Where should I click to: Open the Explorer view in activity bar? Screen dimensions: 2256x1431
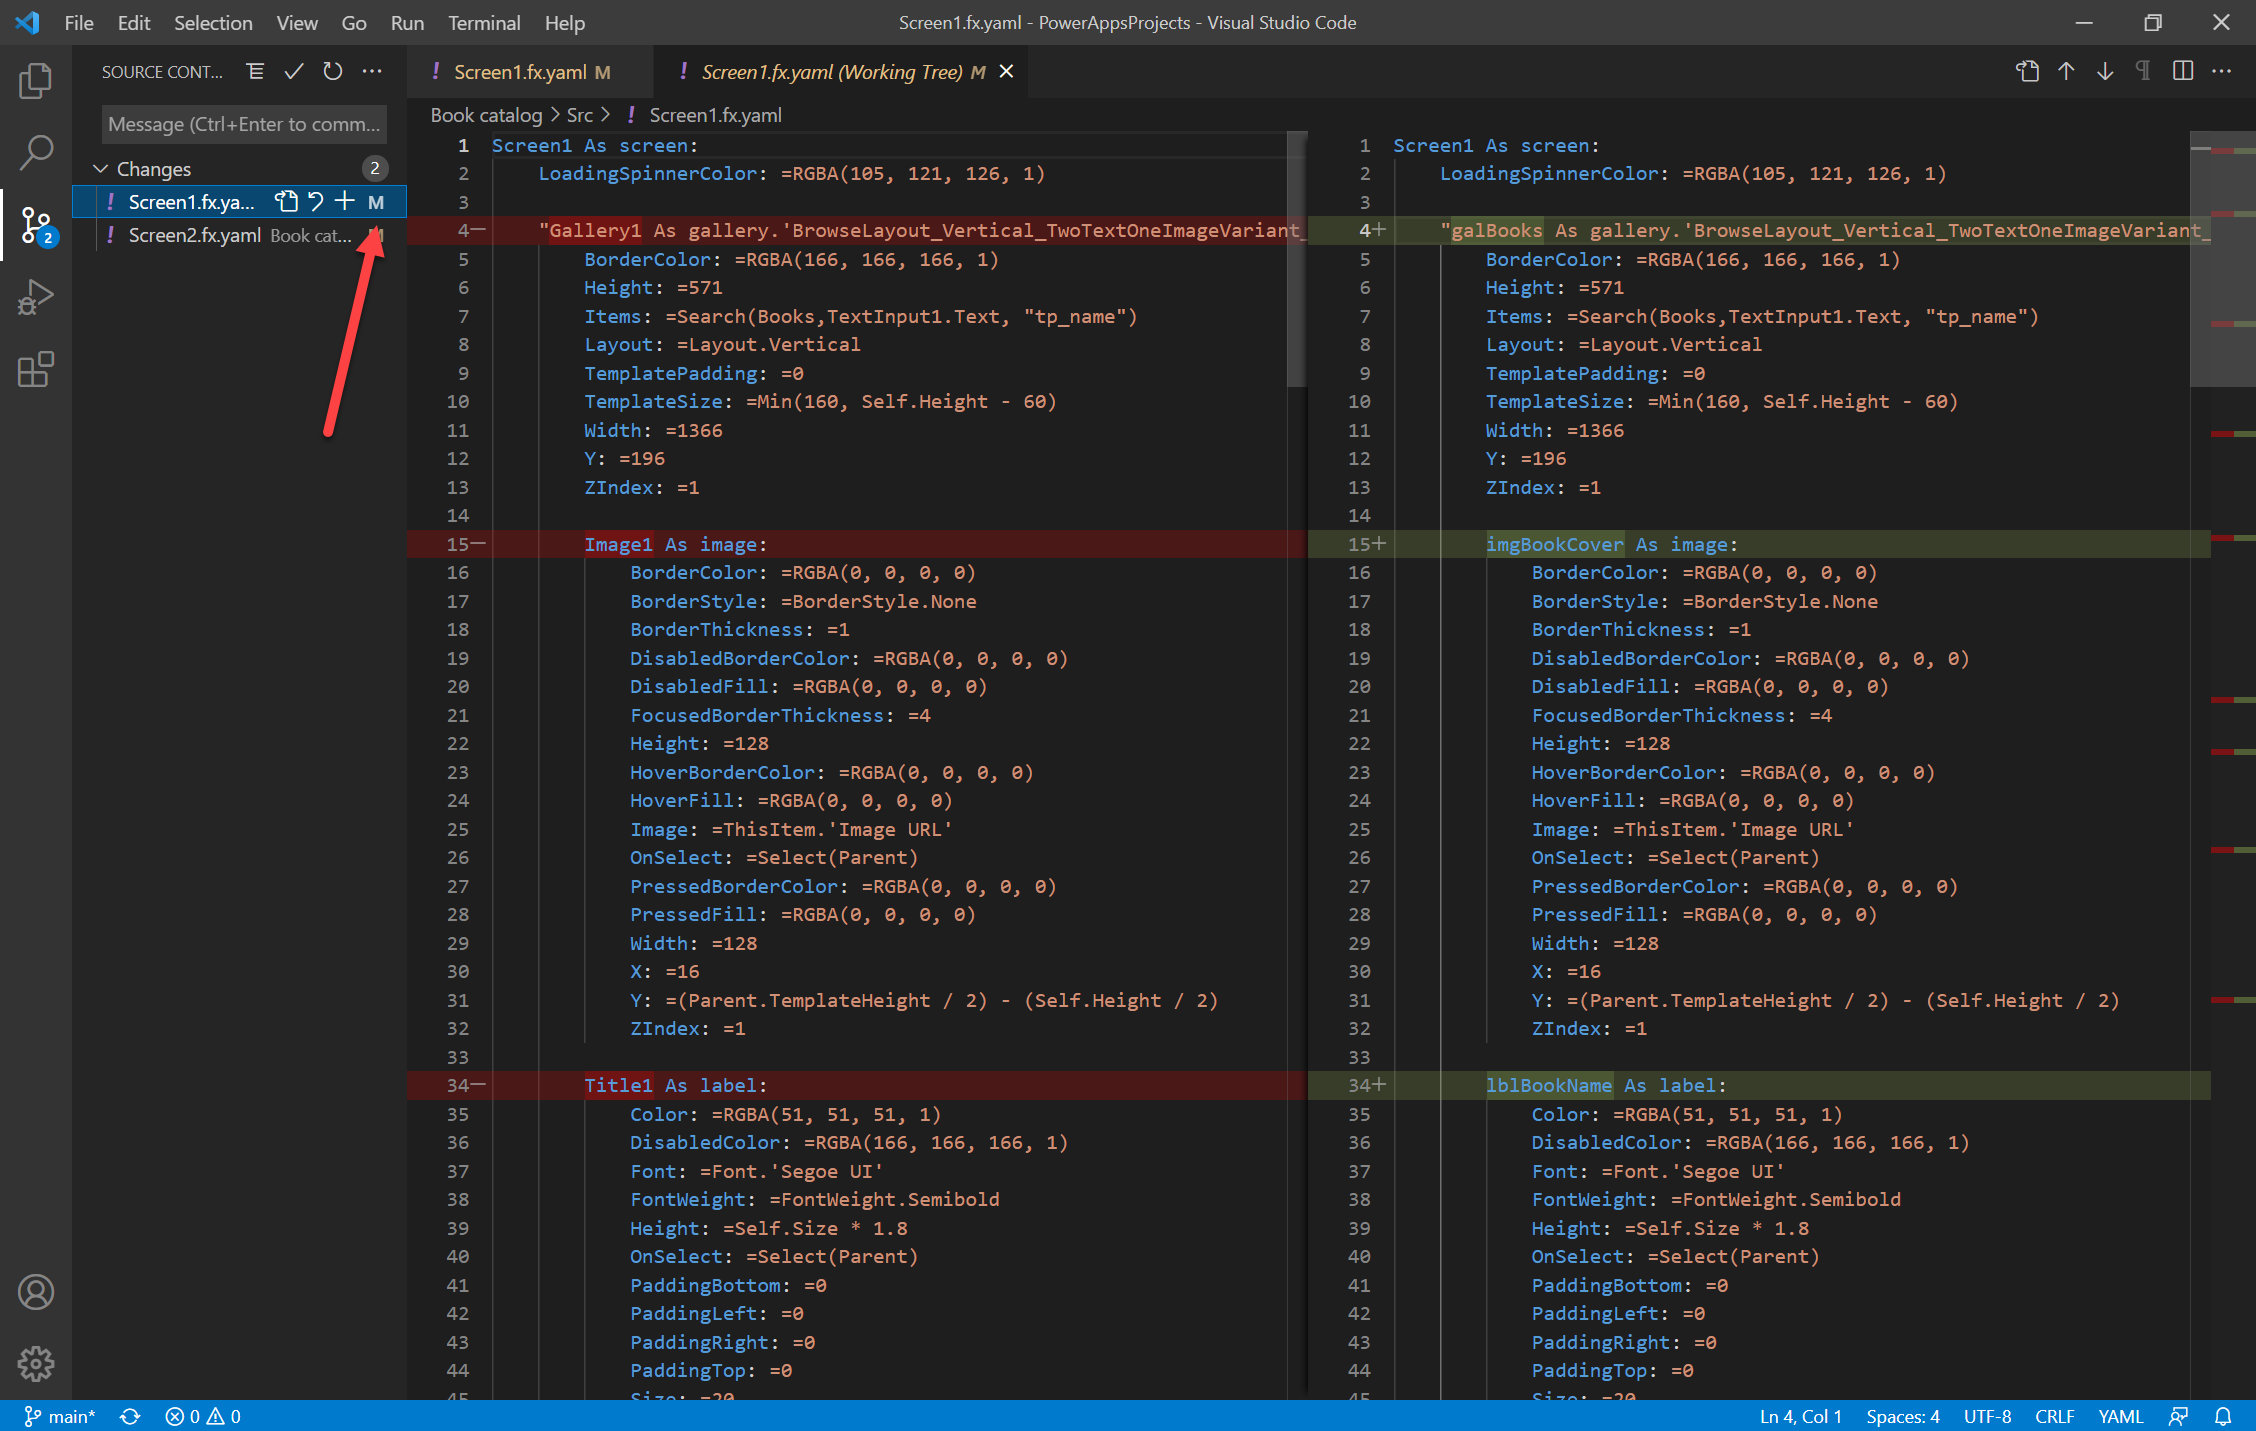pos(35,81)
